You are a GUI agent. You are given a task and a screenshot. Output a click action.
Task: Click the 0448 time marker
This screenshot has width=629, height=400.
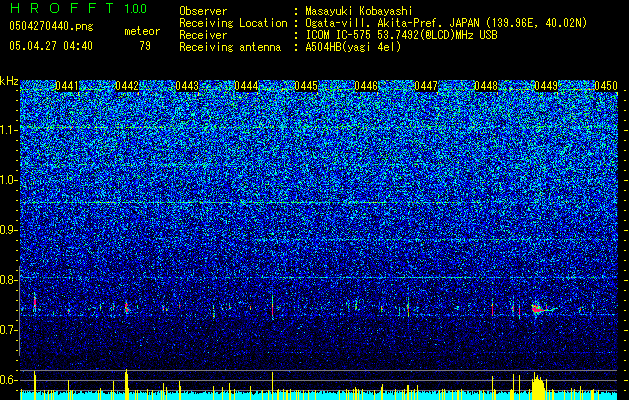tap(486, 86)
